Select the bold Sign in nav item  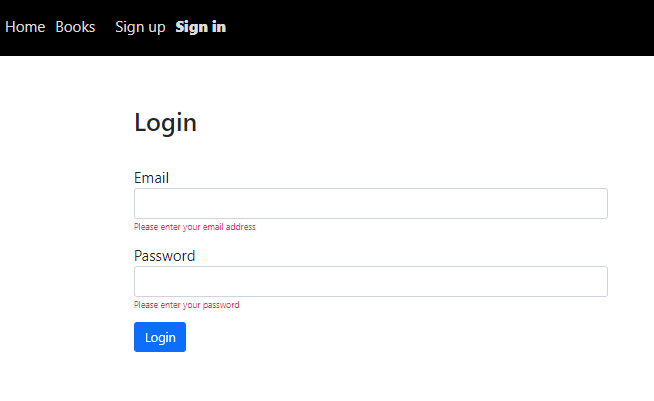point(201,27)
